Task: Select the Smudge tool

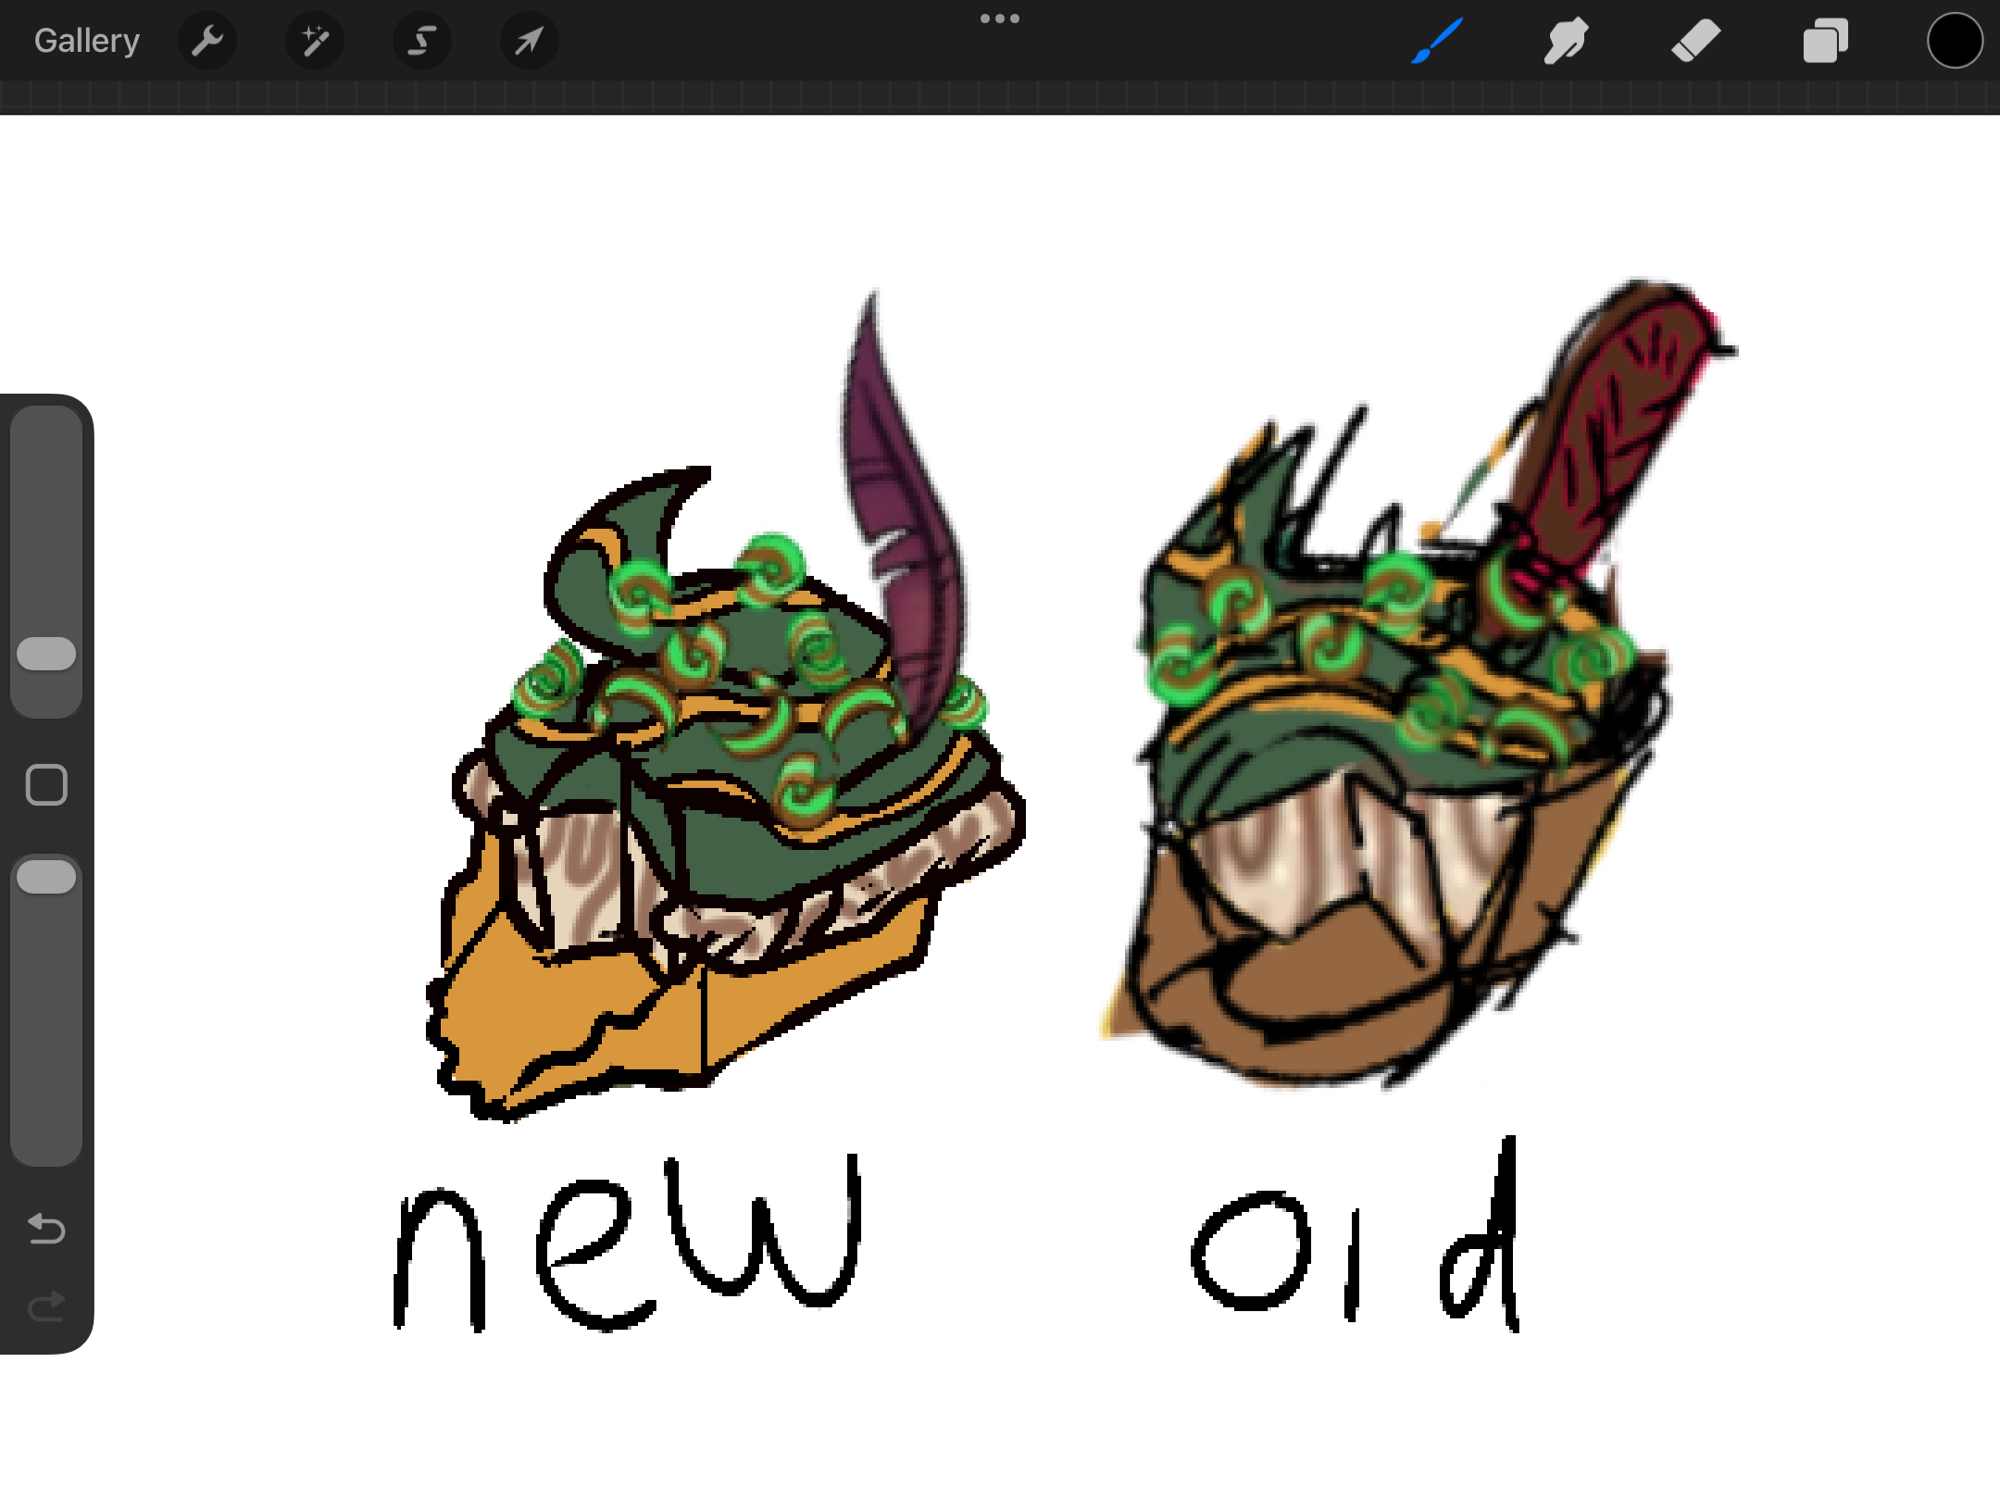Action: coord(1565,41)
